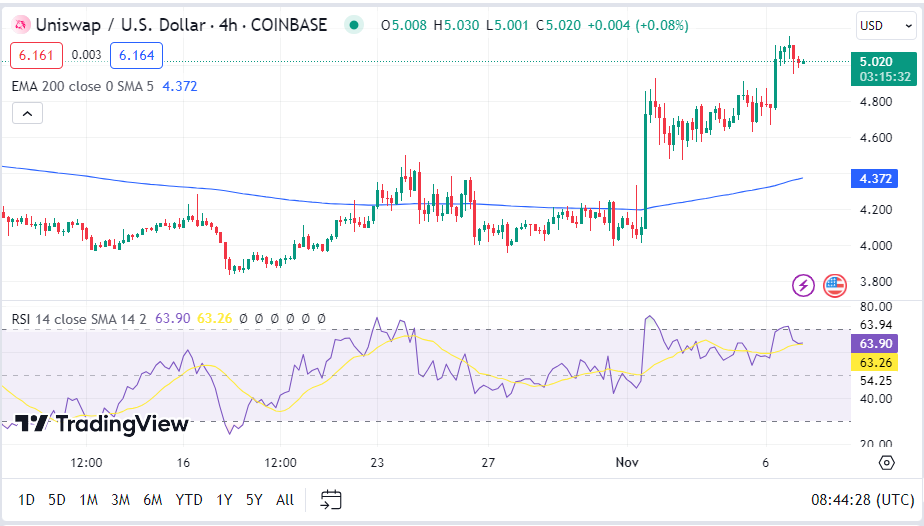Switch to the YTD time range
Screen dimensions: 924x526
point(189,499)
